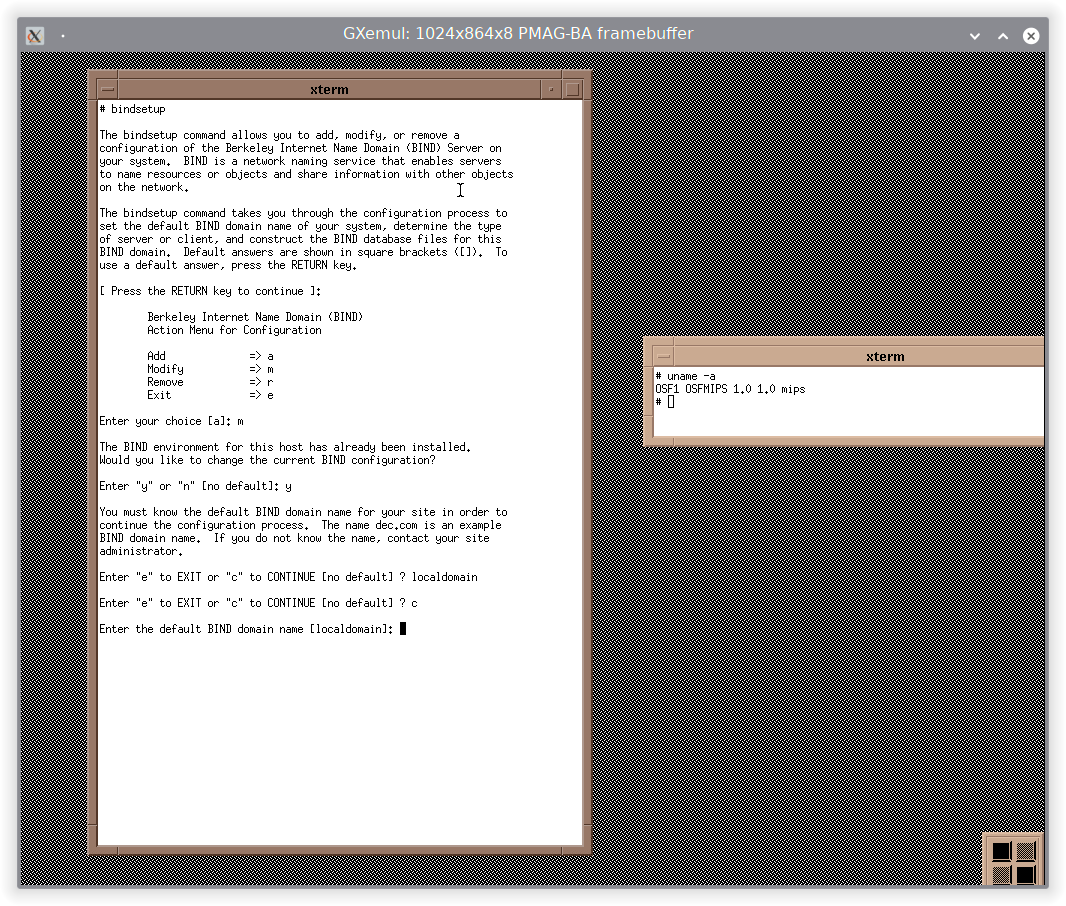Click the bindsetup xterm minimize dot button
This screenshot has height=906, width=1066.
pyautogui.click(x=551, y=89)
